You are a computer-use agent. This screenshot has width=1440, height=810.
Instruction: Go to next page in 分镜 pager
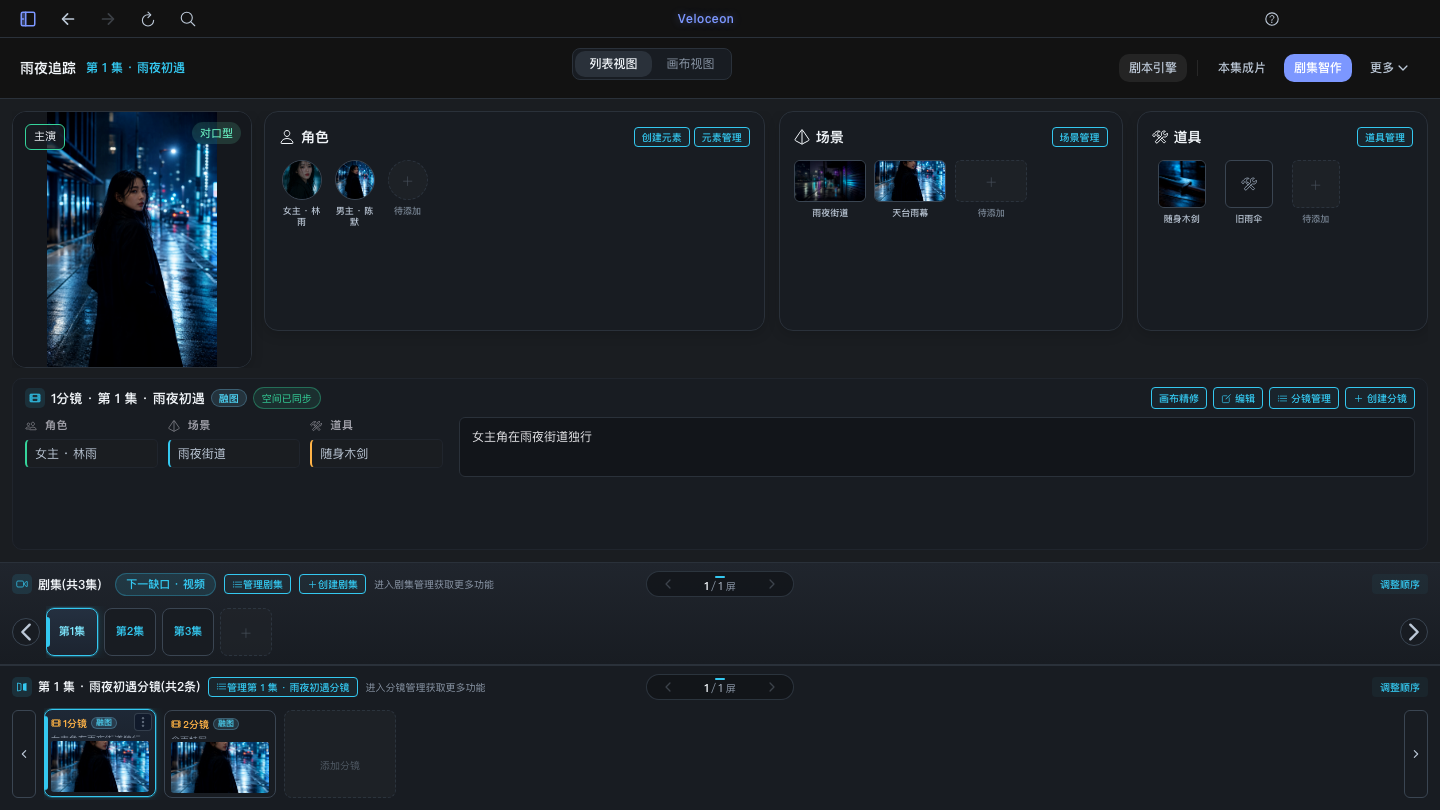pyautogui.click(x=771, y=687)
